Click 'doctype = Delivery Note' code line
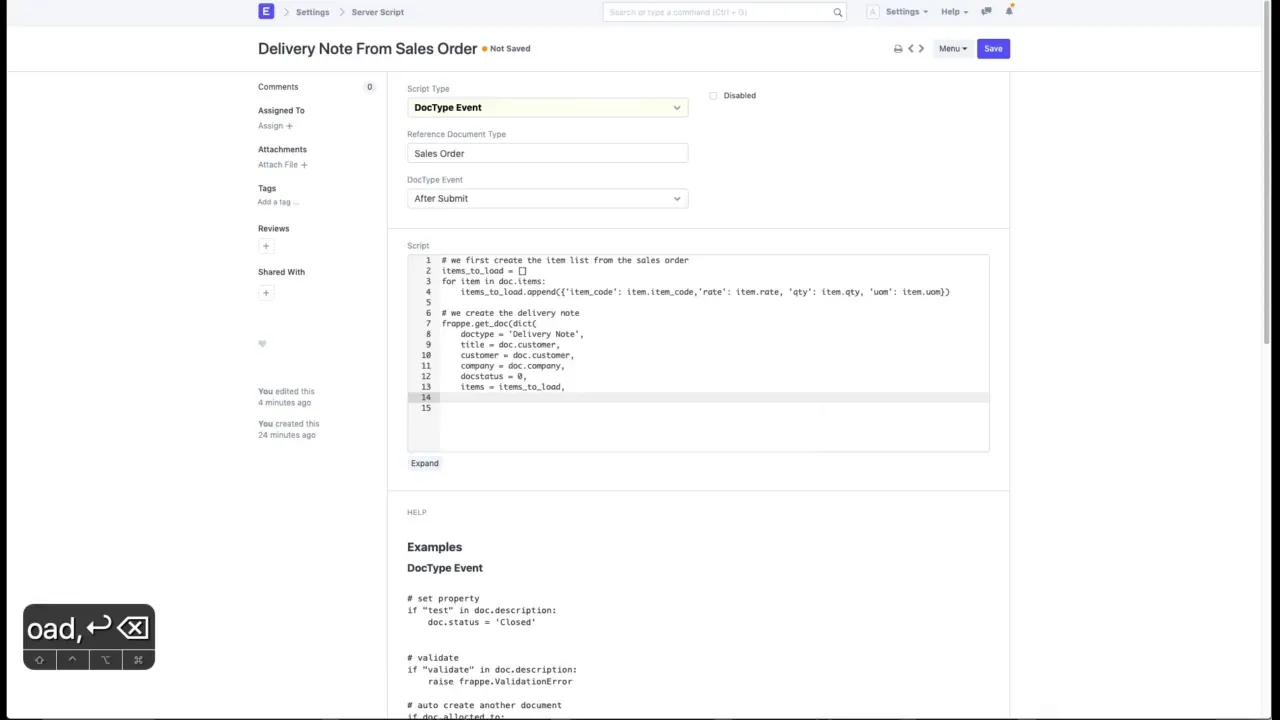1280x720 pixels. [522, 334]
